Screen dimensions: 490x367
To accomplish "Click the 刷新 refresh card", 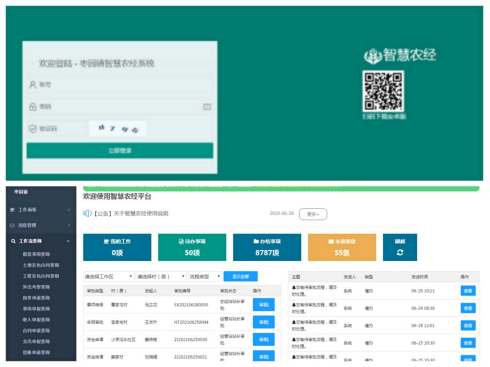I will (400, 247).
